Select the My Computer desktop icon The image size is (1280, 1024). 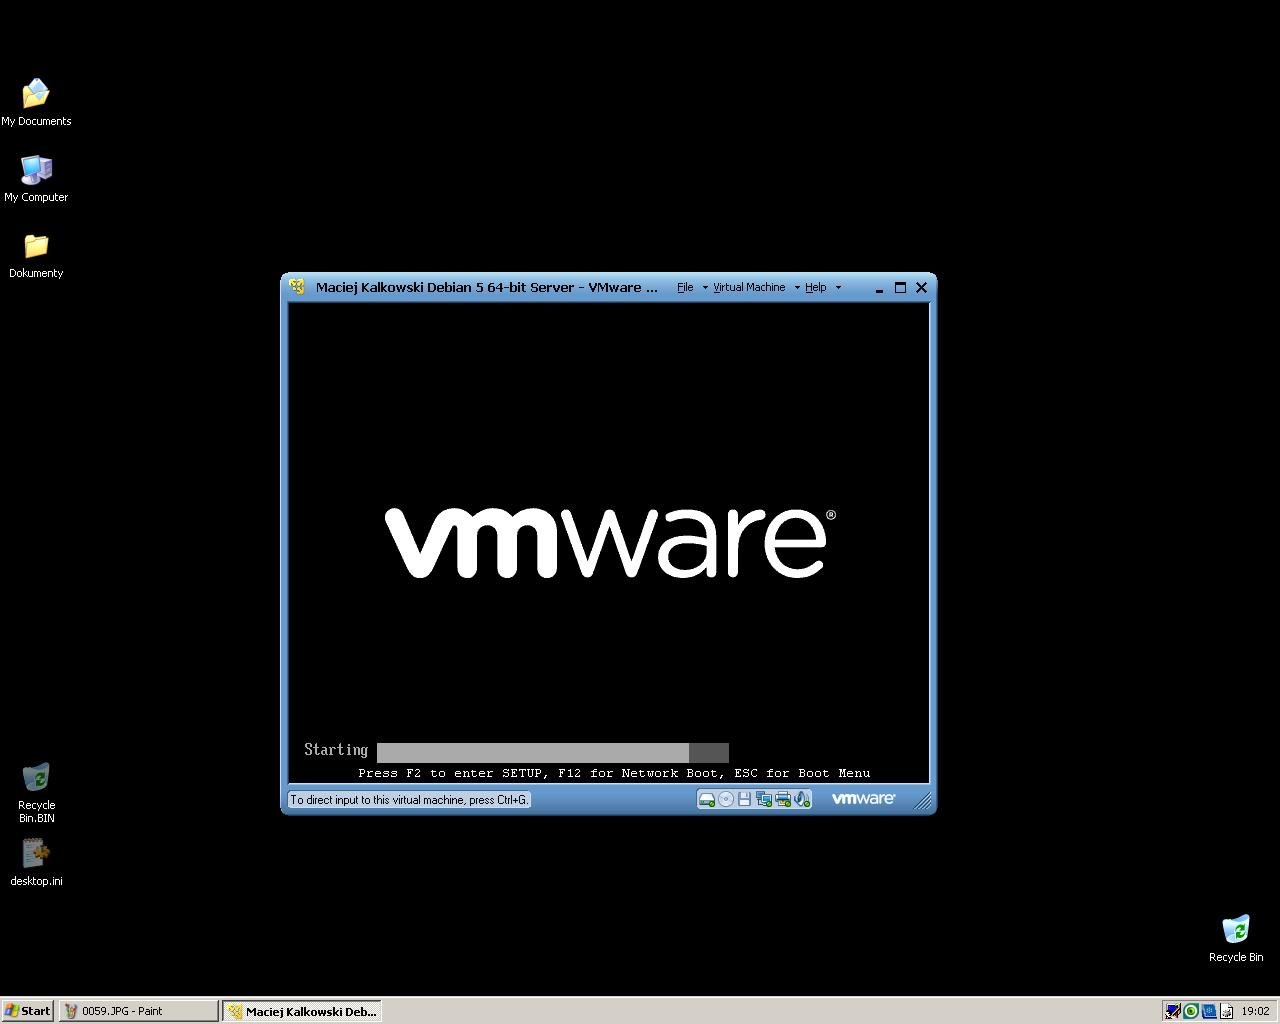[x=36, y=179]
